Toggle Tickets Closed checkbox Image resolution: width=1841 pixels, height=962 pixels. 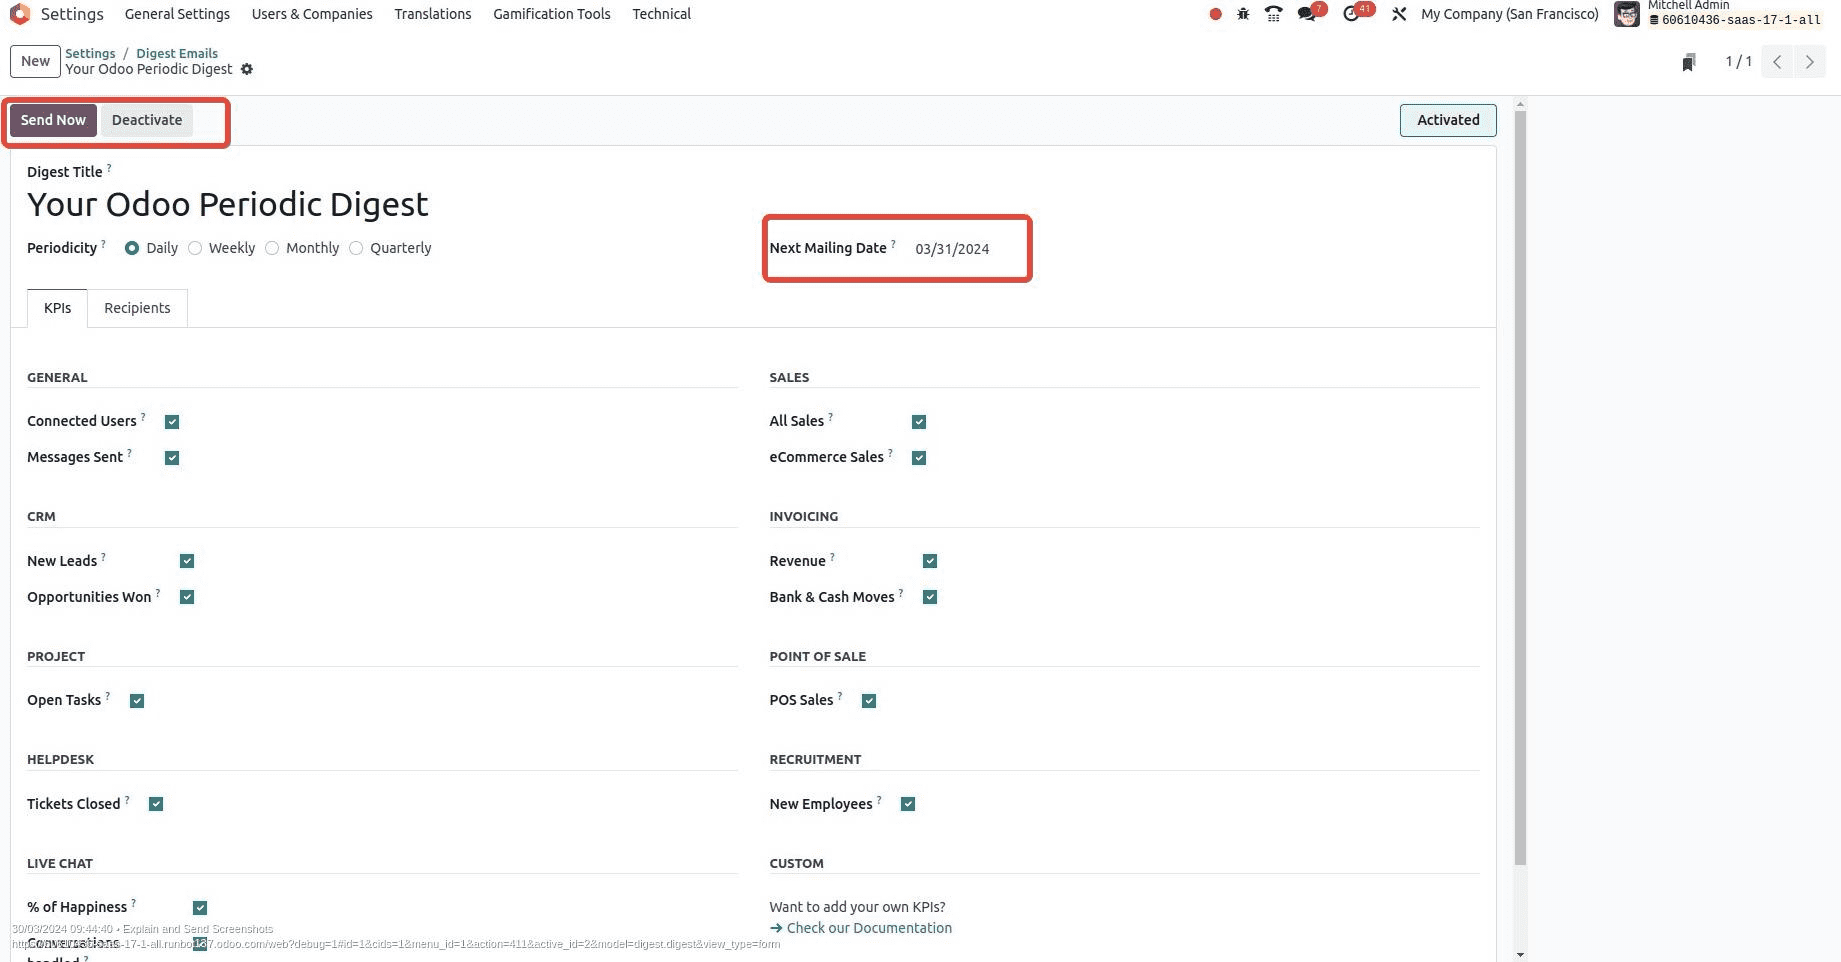coord(156,804)
